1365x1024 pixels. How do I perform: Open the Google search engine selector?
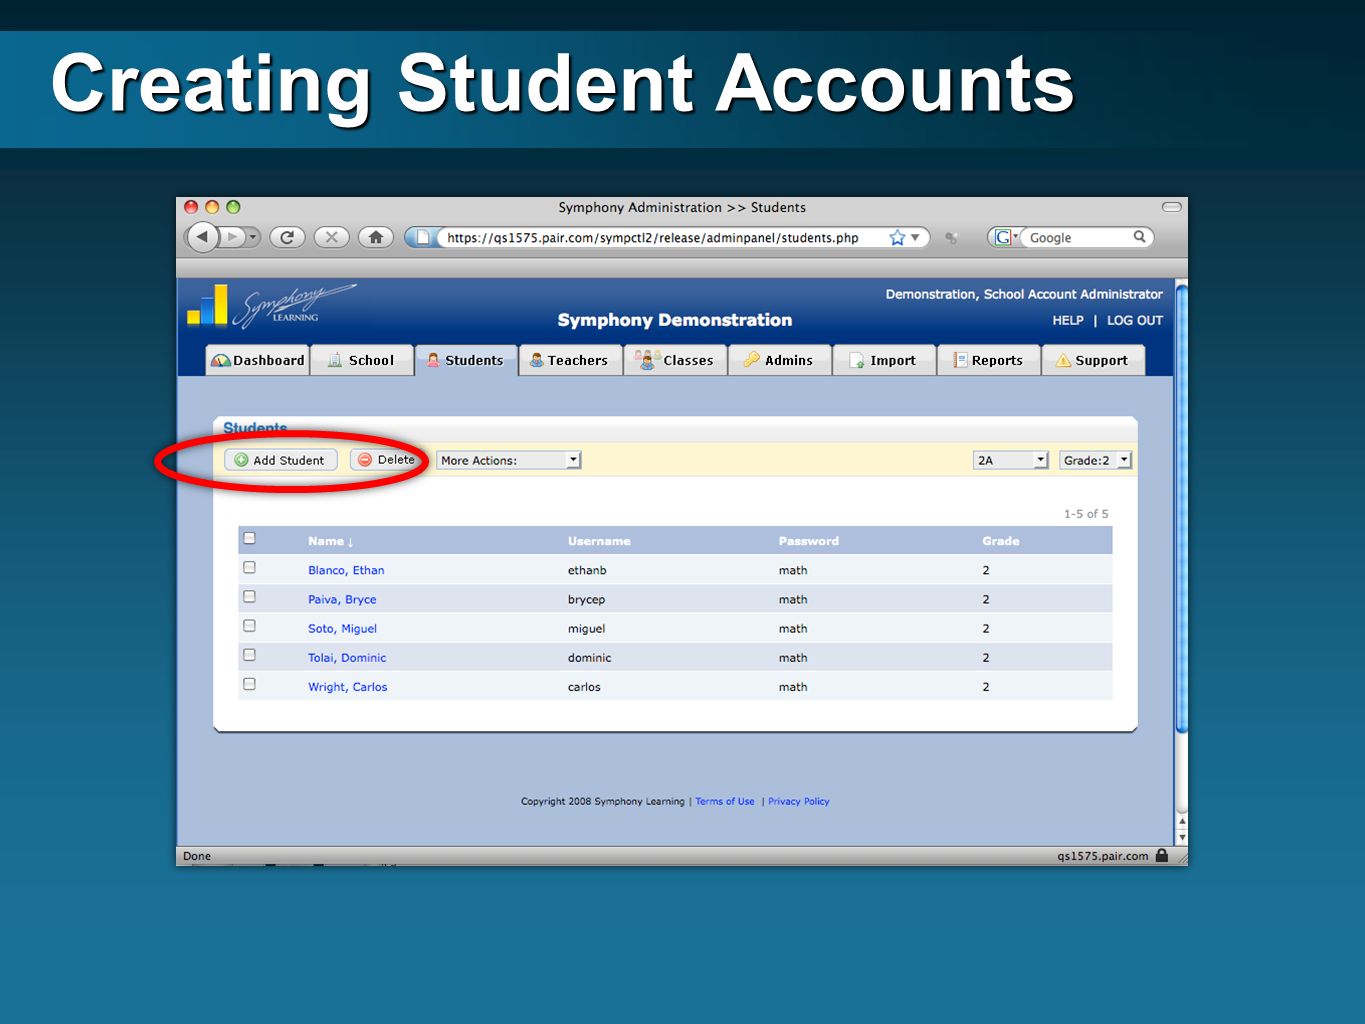pos(1005,237)
